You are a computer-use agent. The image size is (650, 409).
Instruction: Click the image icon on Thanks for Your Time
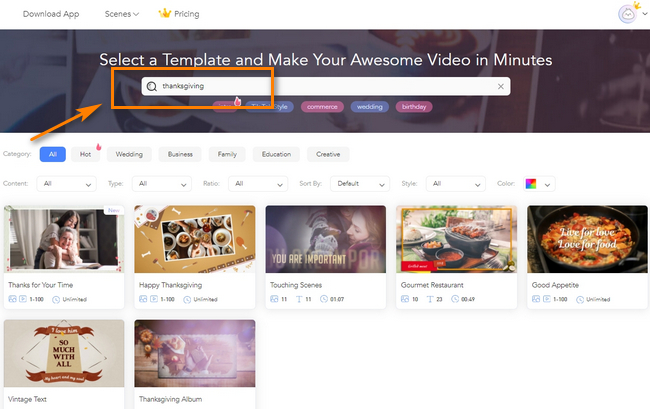(x=12, y=299)
